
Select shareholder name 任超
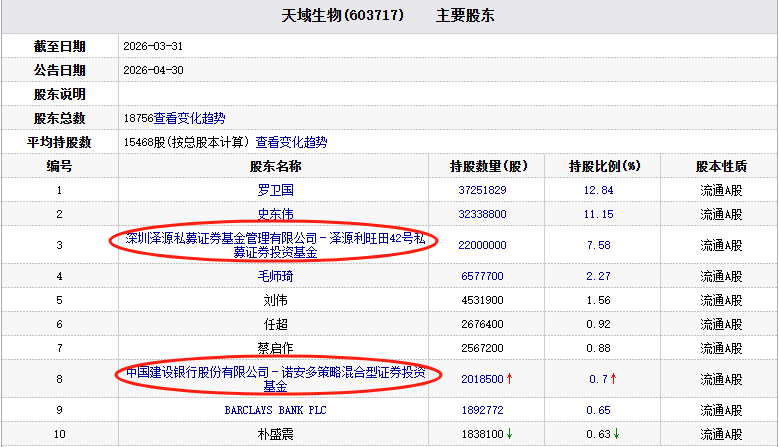pyautogui.click(x=275, y=324)
